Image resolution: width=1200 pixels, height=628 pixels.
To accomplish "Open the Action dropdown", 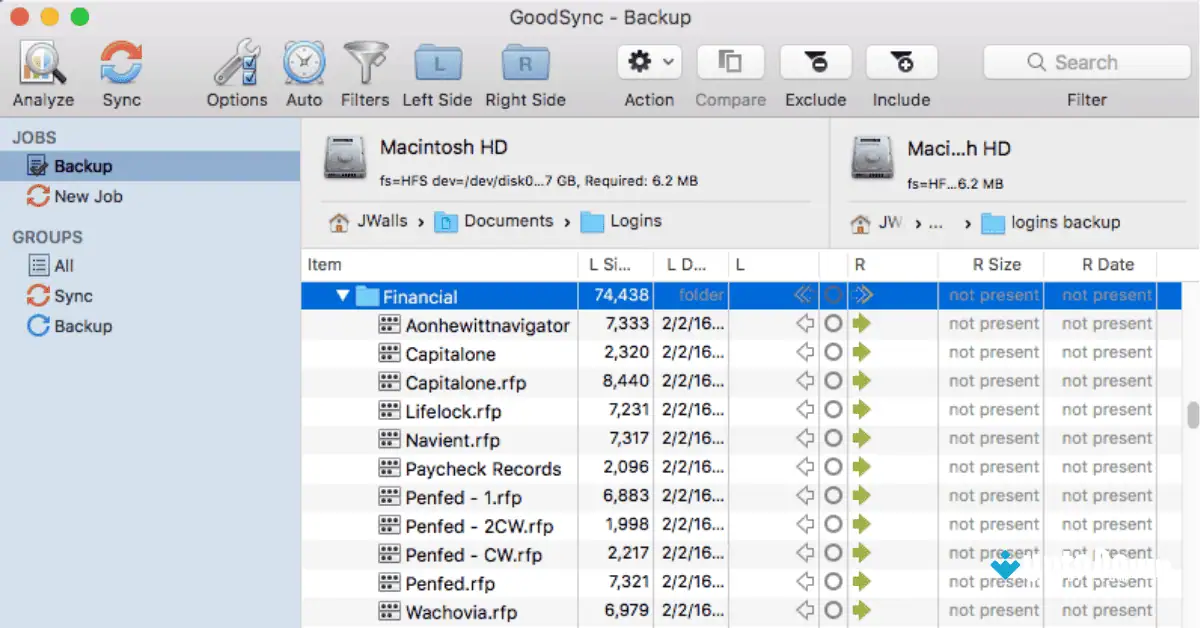I will [648, 62].
